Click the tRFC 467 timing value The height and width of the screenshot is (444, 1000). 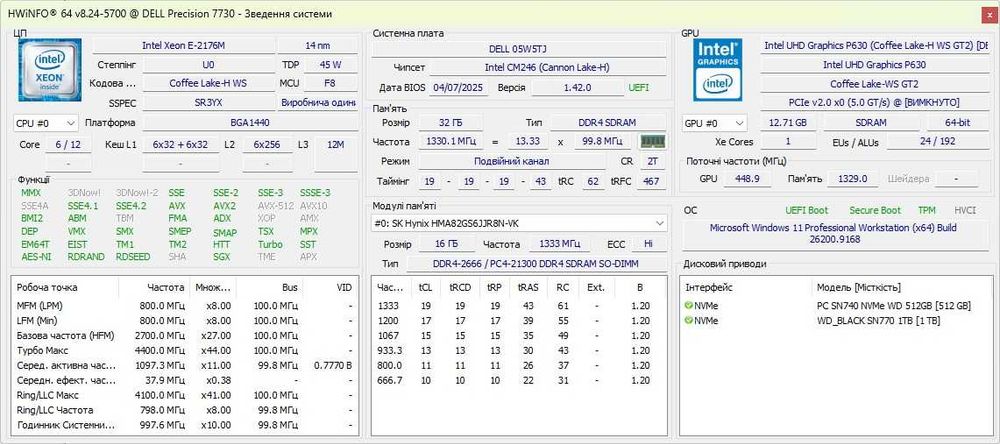click(651, 182)
